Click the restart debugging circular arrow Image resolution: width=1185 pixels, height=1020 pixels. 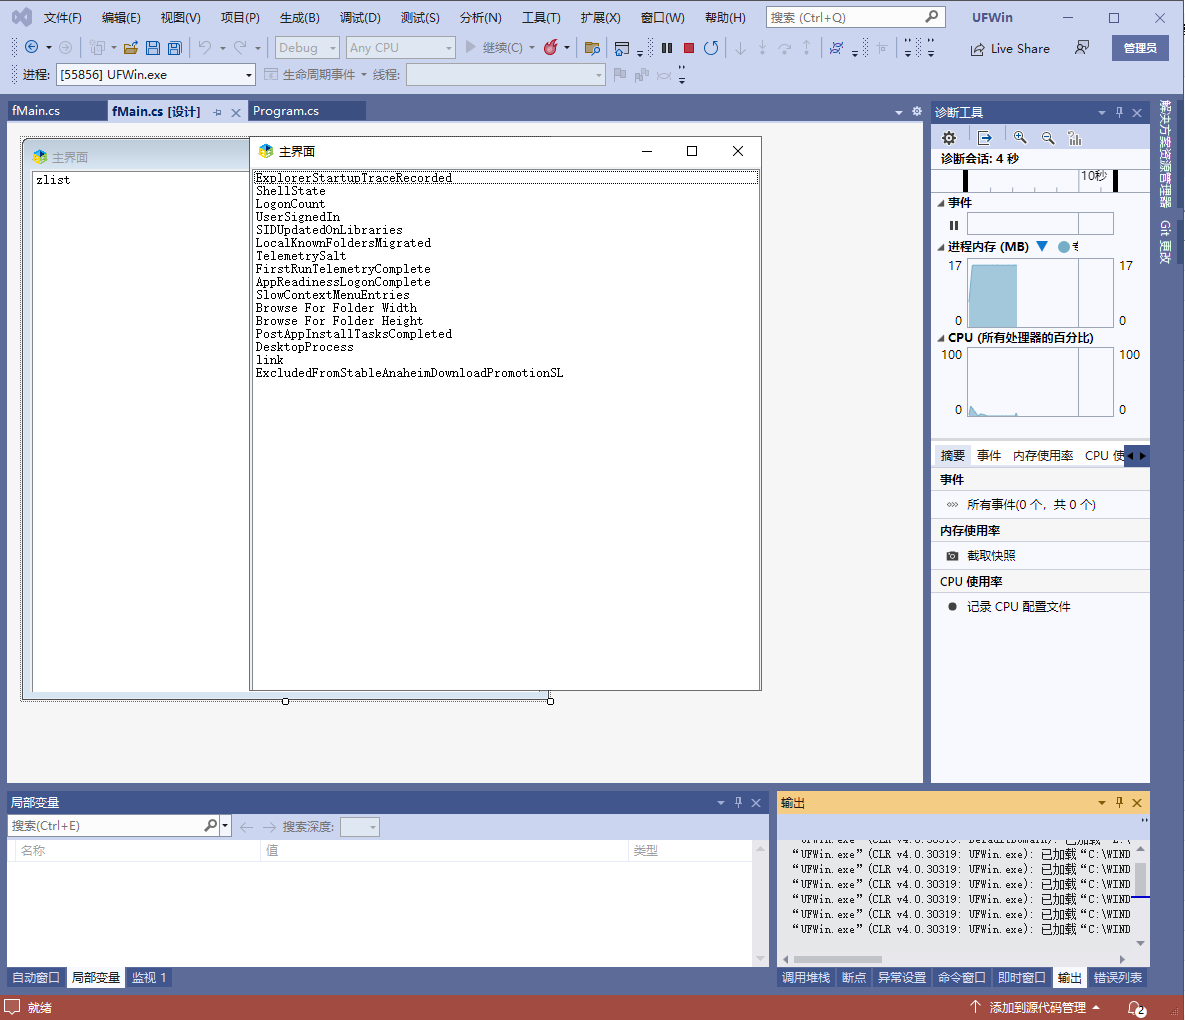tap(710, 48)
